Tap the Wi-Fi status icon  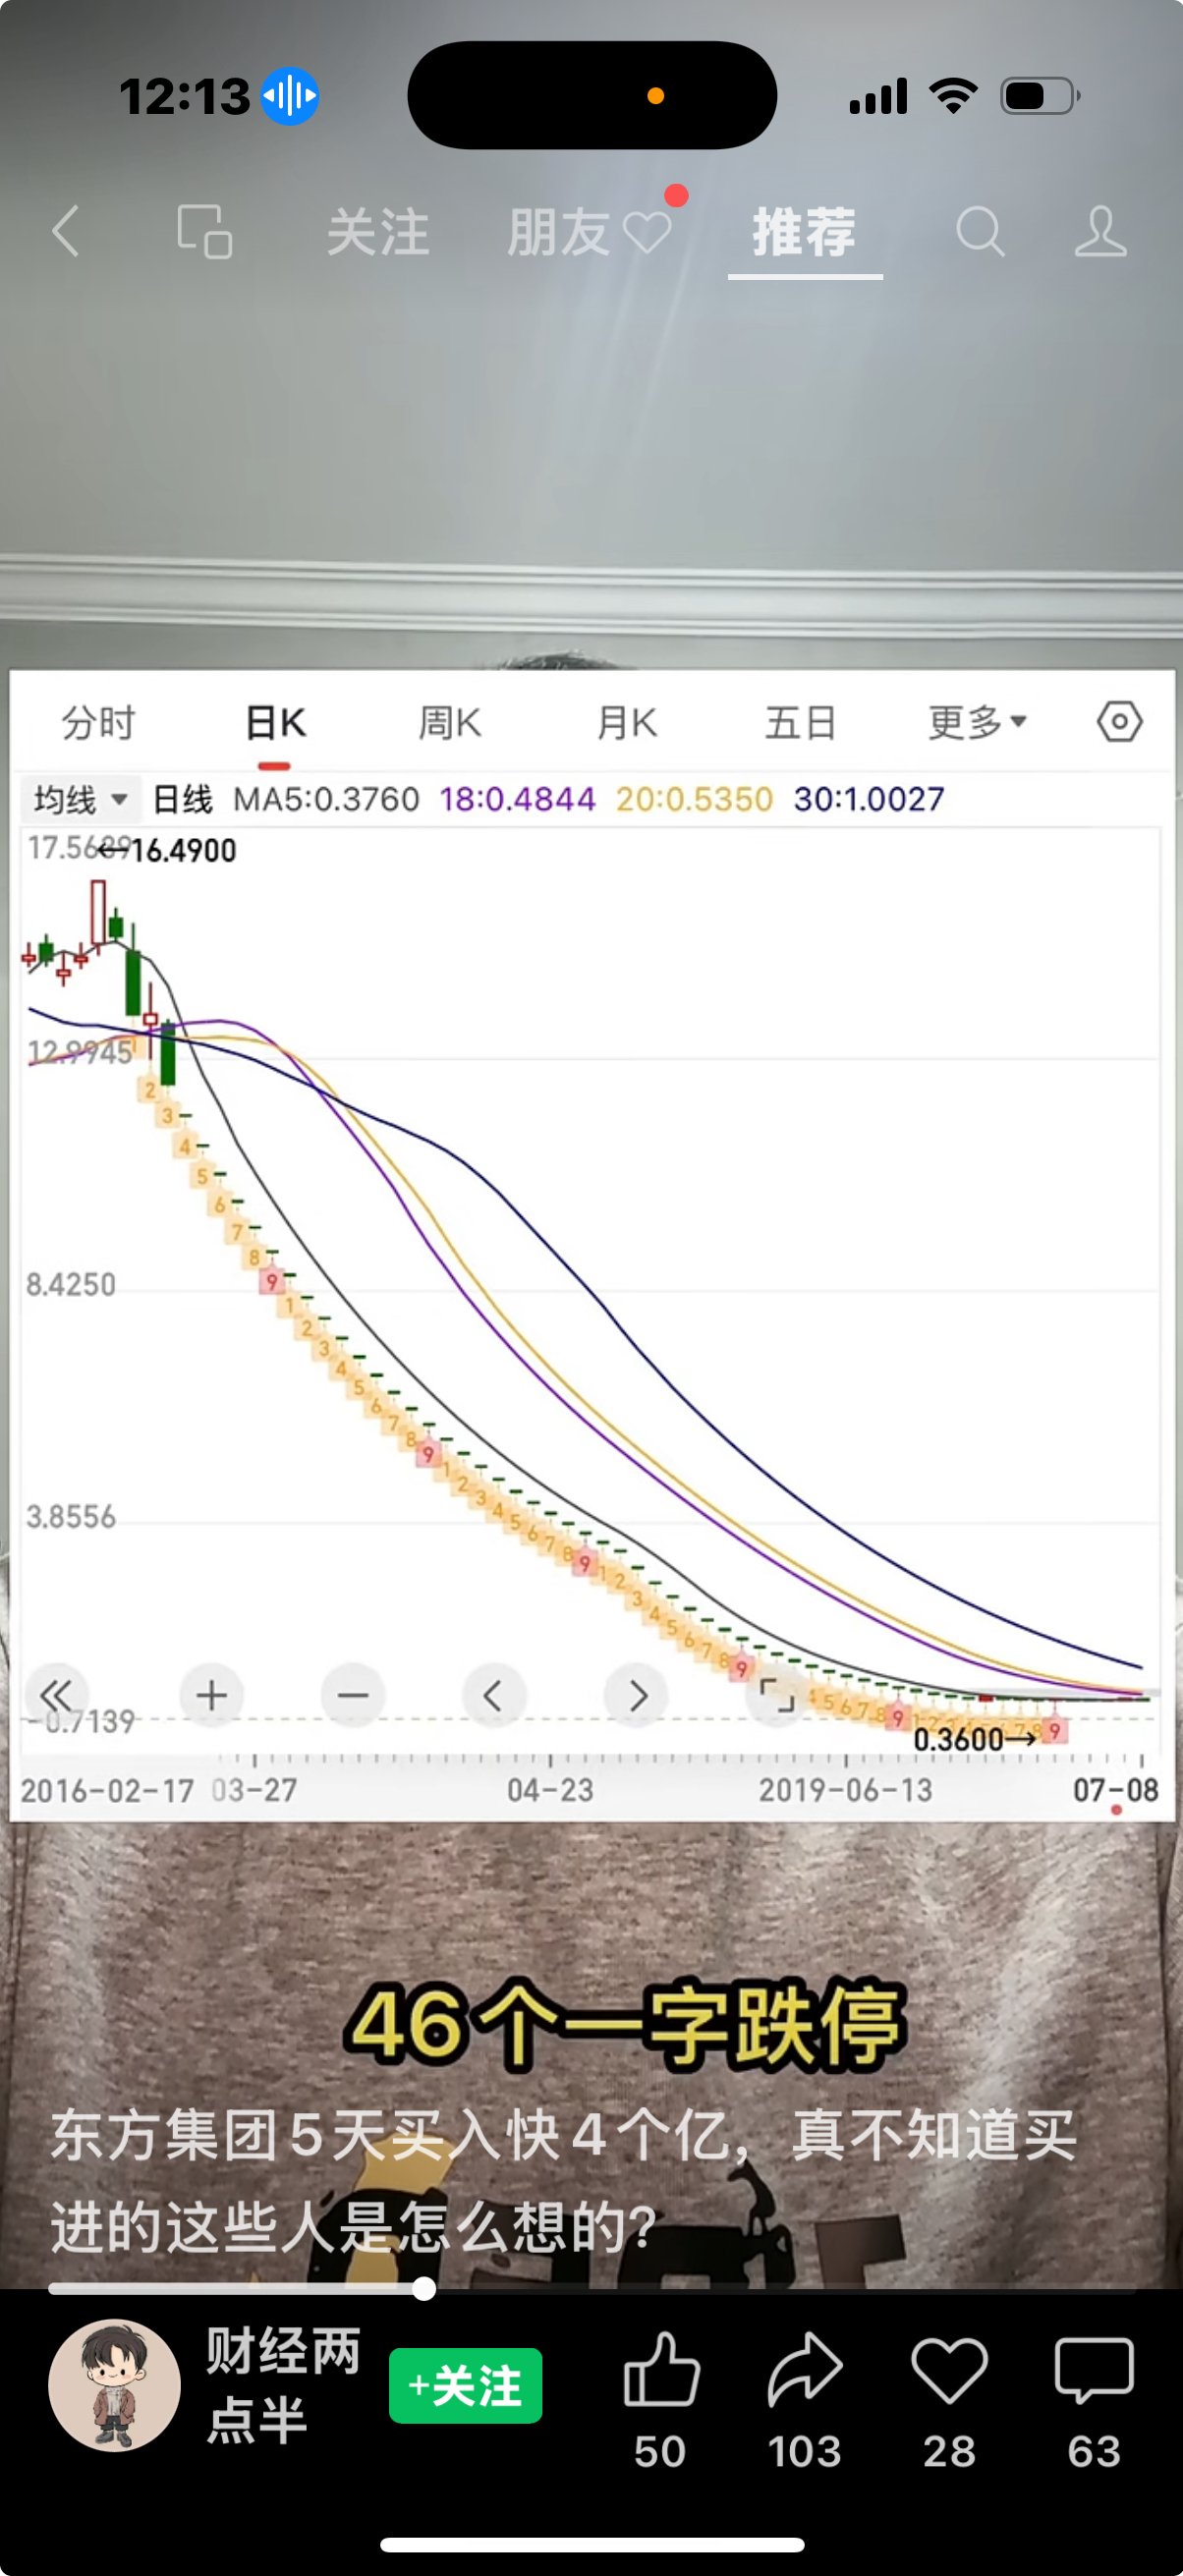(953, 96)
